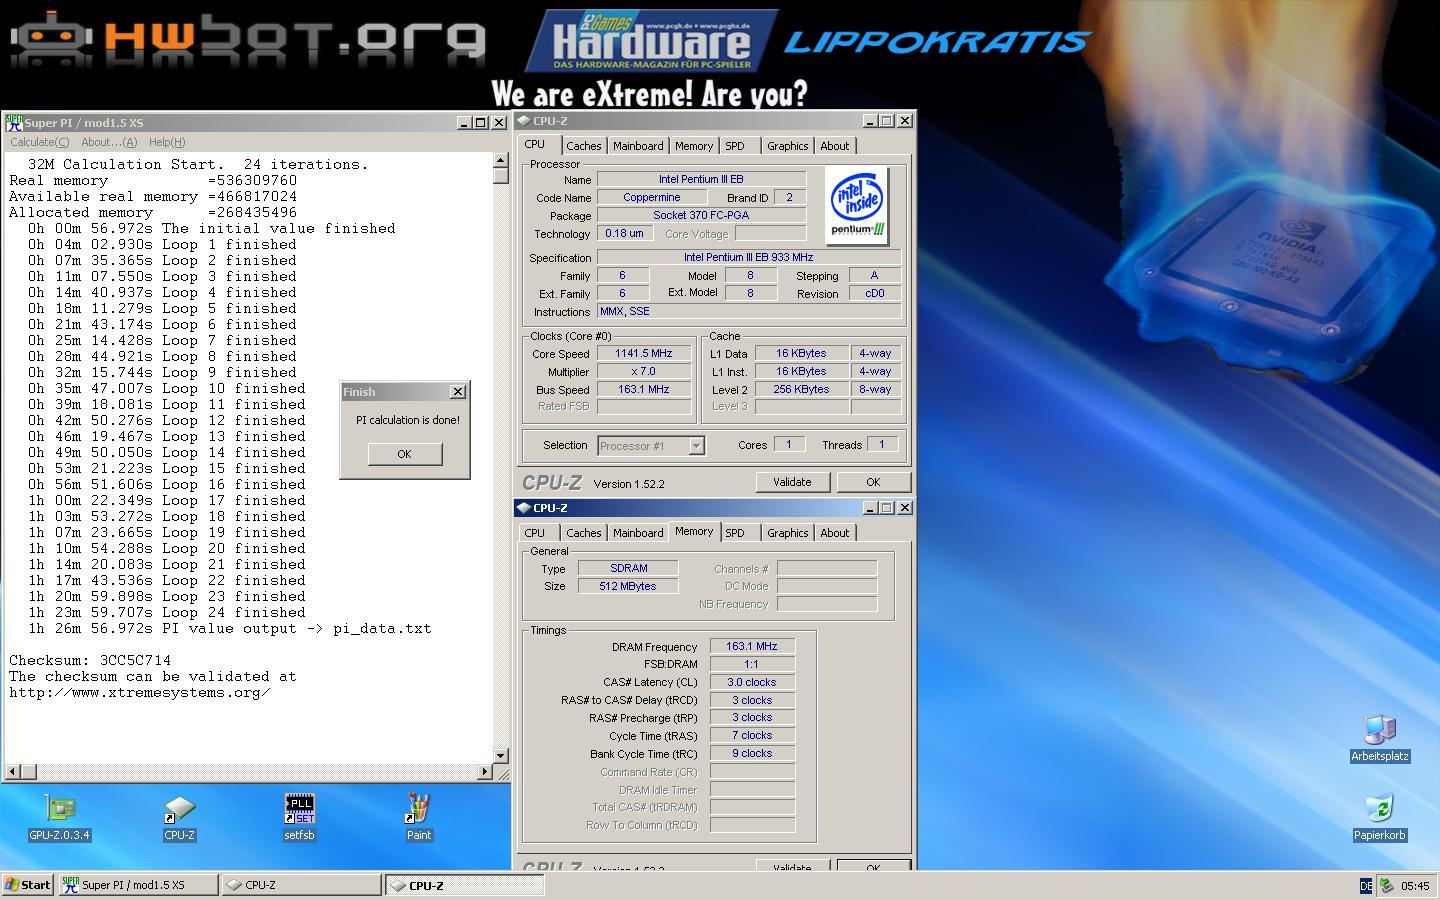Minimize the Super PI window
The image size is (1440, 900).
[464, 123]
